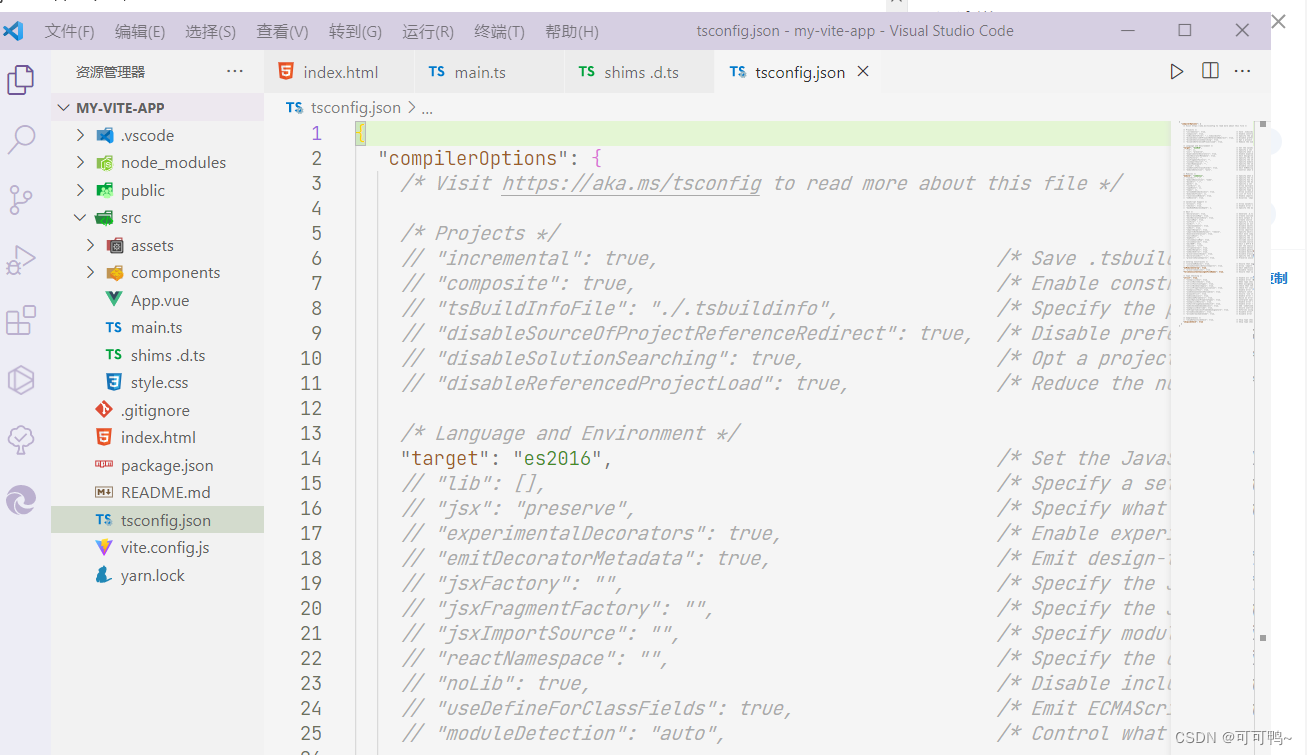Click tsconfig.json in the breadcrumb
The image size is (1307, 755).
click(x=355, y=108)
